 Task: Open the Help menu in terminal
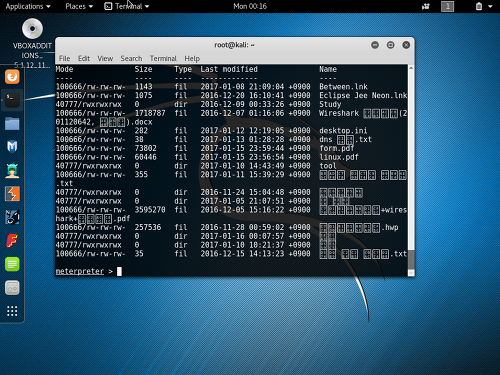(192, 58)
